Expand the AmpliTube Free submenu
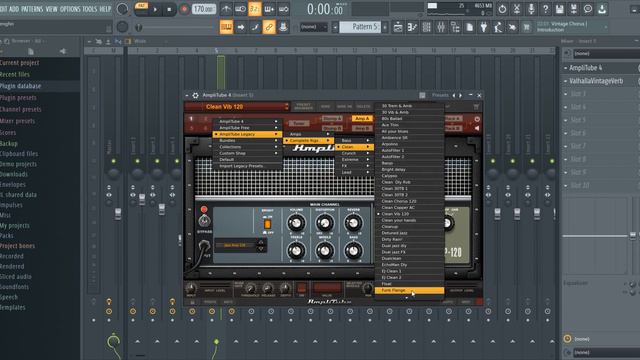This screenshot has width=640, height=360. 247,128
